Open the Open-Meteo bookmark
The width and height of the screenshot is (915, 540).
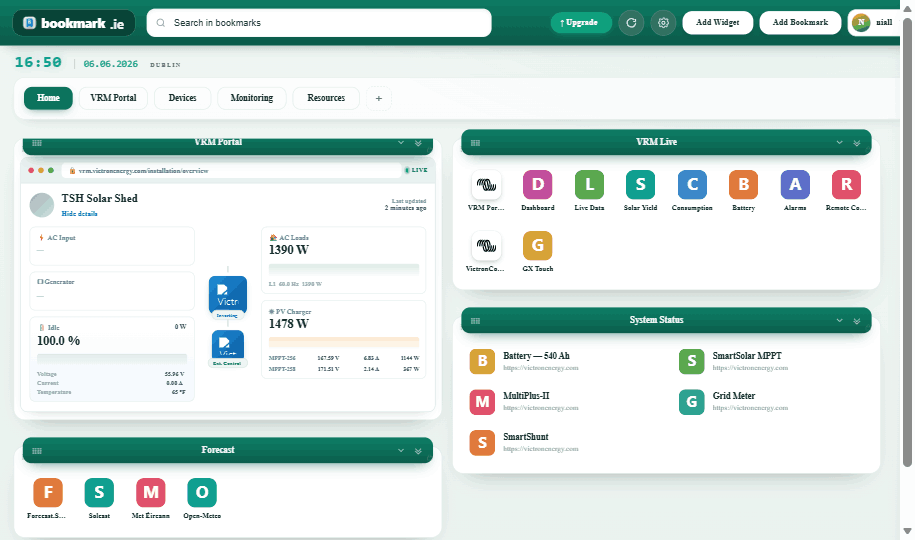202,493
